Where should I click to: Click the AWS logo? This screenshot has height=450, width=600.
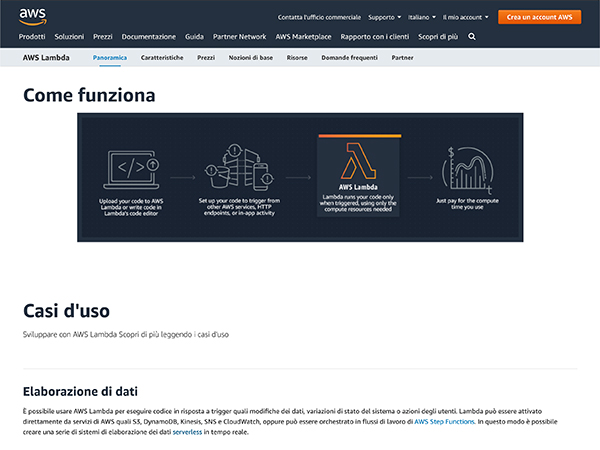33,17
